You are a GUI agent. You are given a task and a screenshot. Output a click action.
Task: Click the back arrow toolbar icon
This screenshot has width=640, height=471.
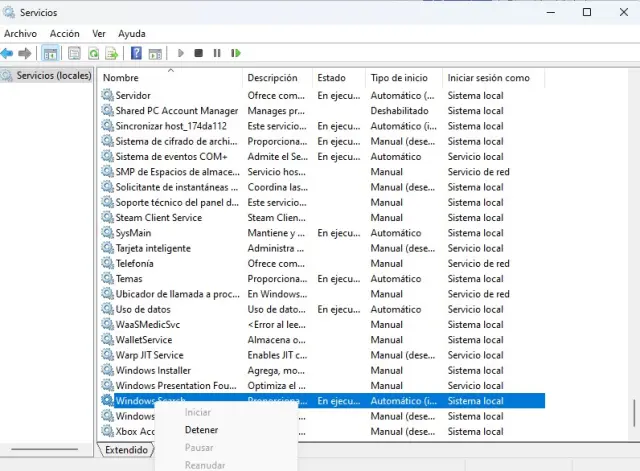click(x=8, y=53)
